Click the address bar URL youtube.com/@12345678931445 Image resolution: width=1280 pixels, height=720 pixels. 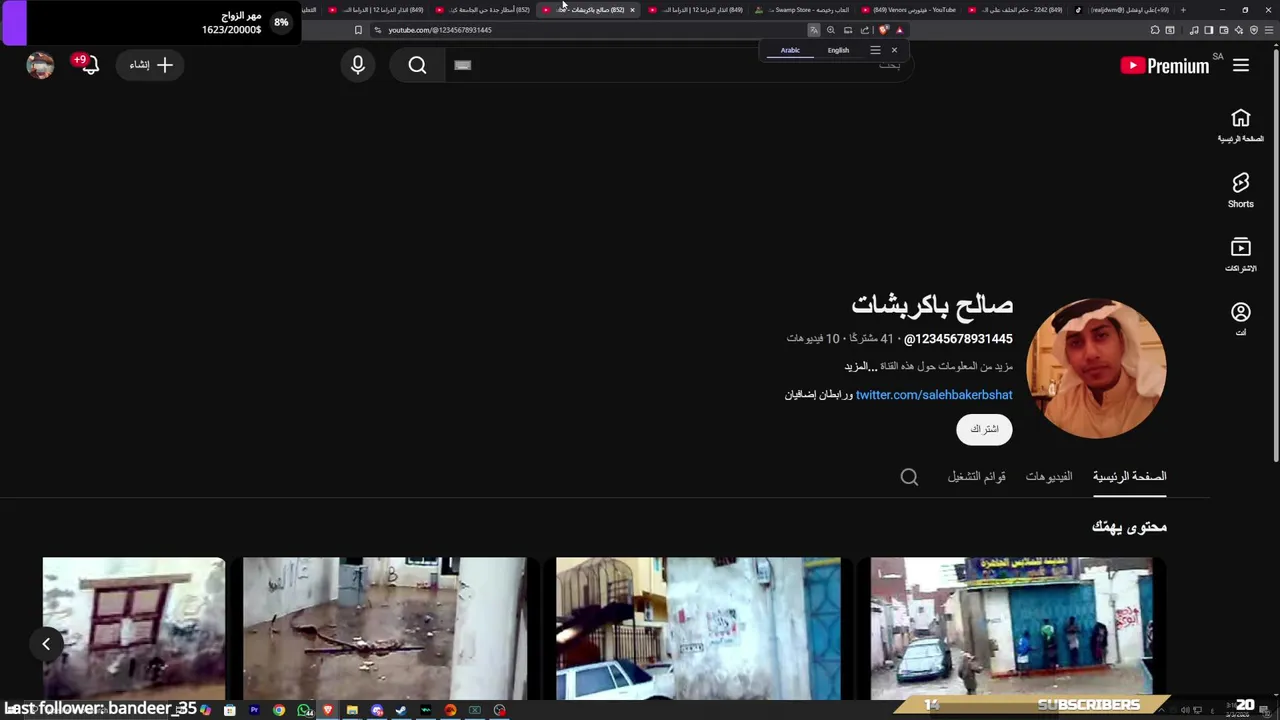point(440,30)
